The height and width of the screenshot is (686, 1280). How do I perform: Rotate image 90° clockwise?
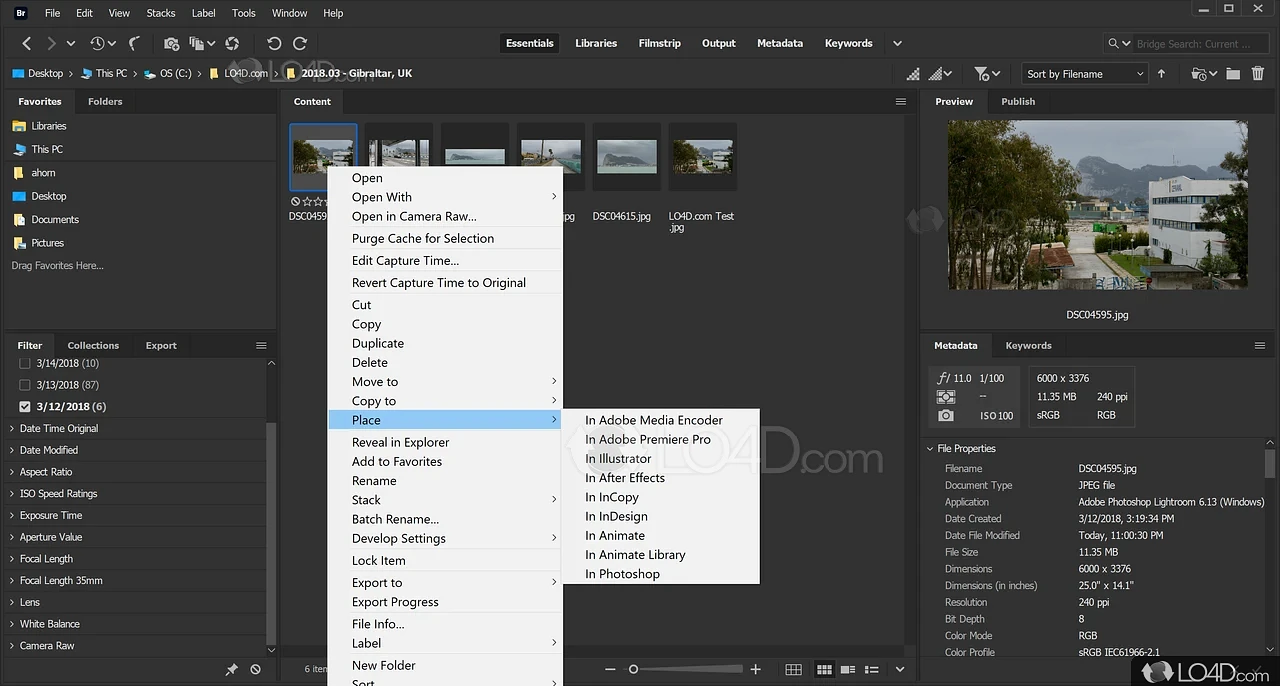pyautogui.click(x=299, y=44)
